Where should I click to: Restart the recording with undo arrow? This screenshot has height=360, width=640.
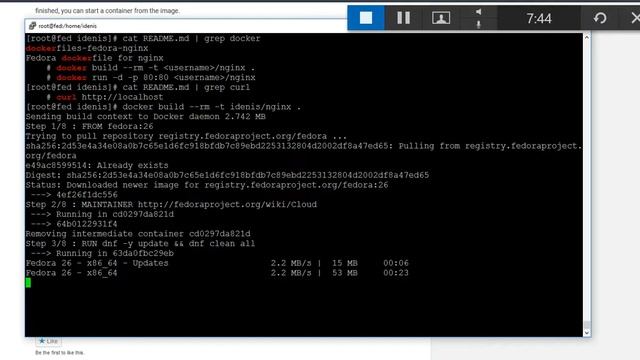point(600,18)
